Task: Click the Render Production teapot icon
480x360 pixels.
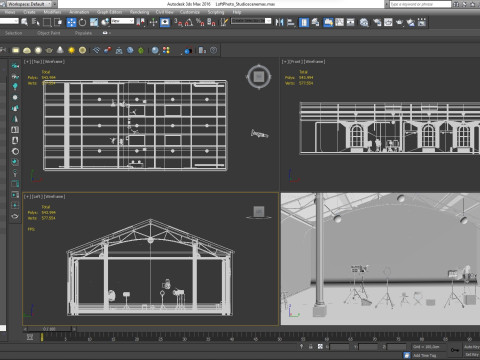Action: [x=399, y=22]
